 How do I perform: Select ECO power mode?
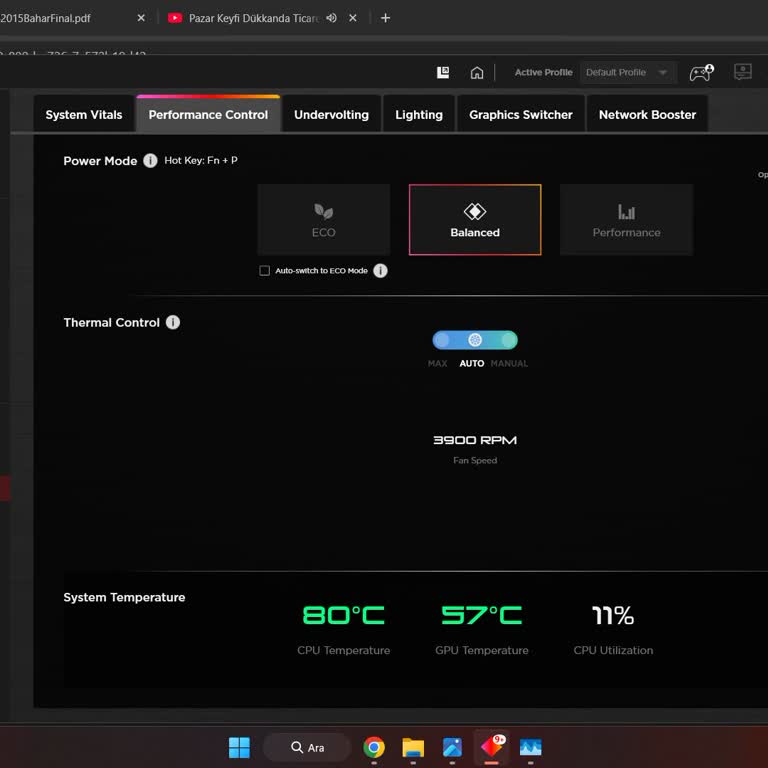tap(323, 219)
